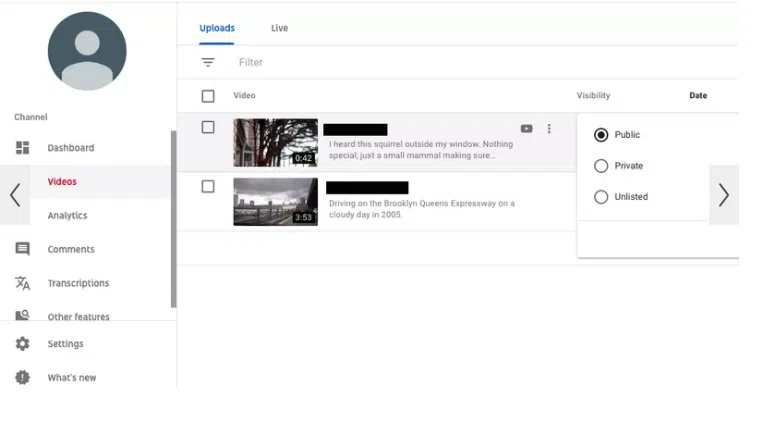Click the redacted title of the expressway video

(x=367, y=187)
